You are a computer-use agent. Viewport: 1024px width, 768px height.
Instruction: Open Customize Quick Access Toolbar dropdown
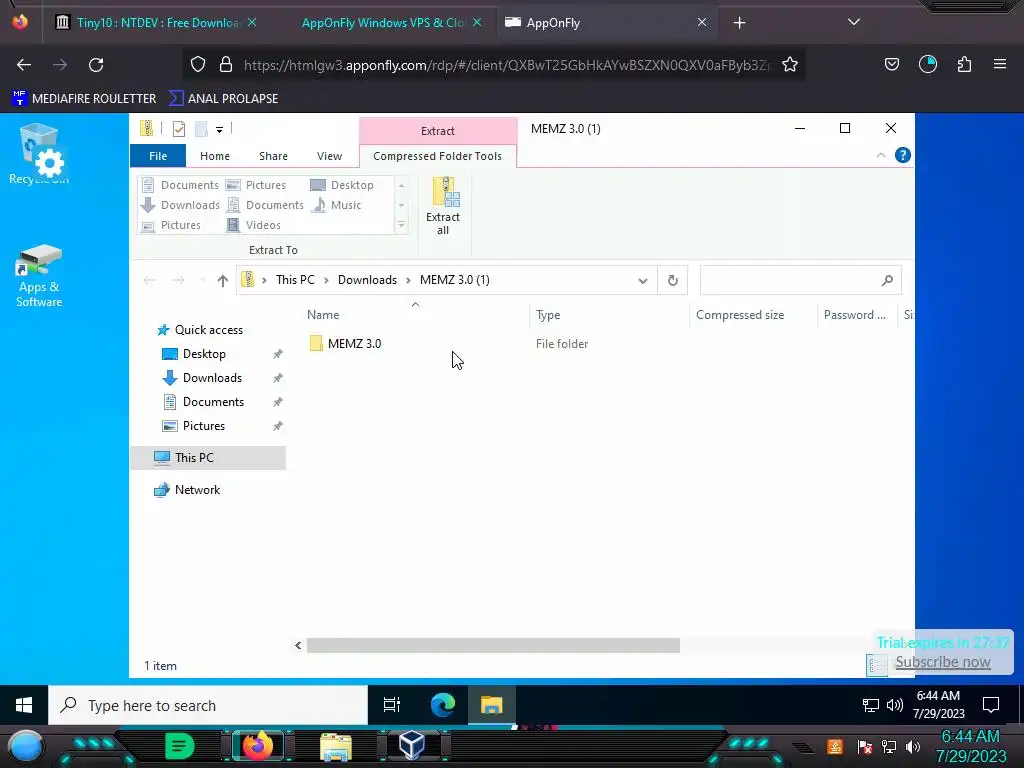click(219, 129)
